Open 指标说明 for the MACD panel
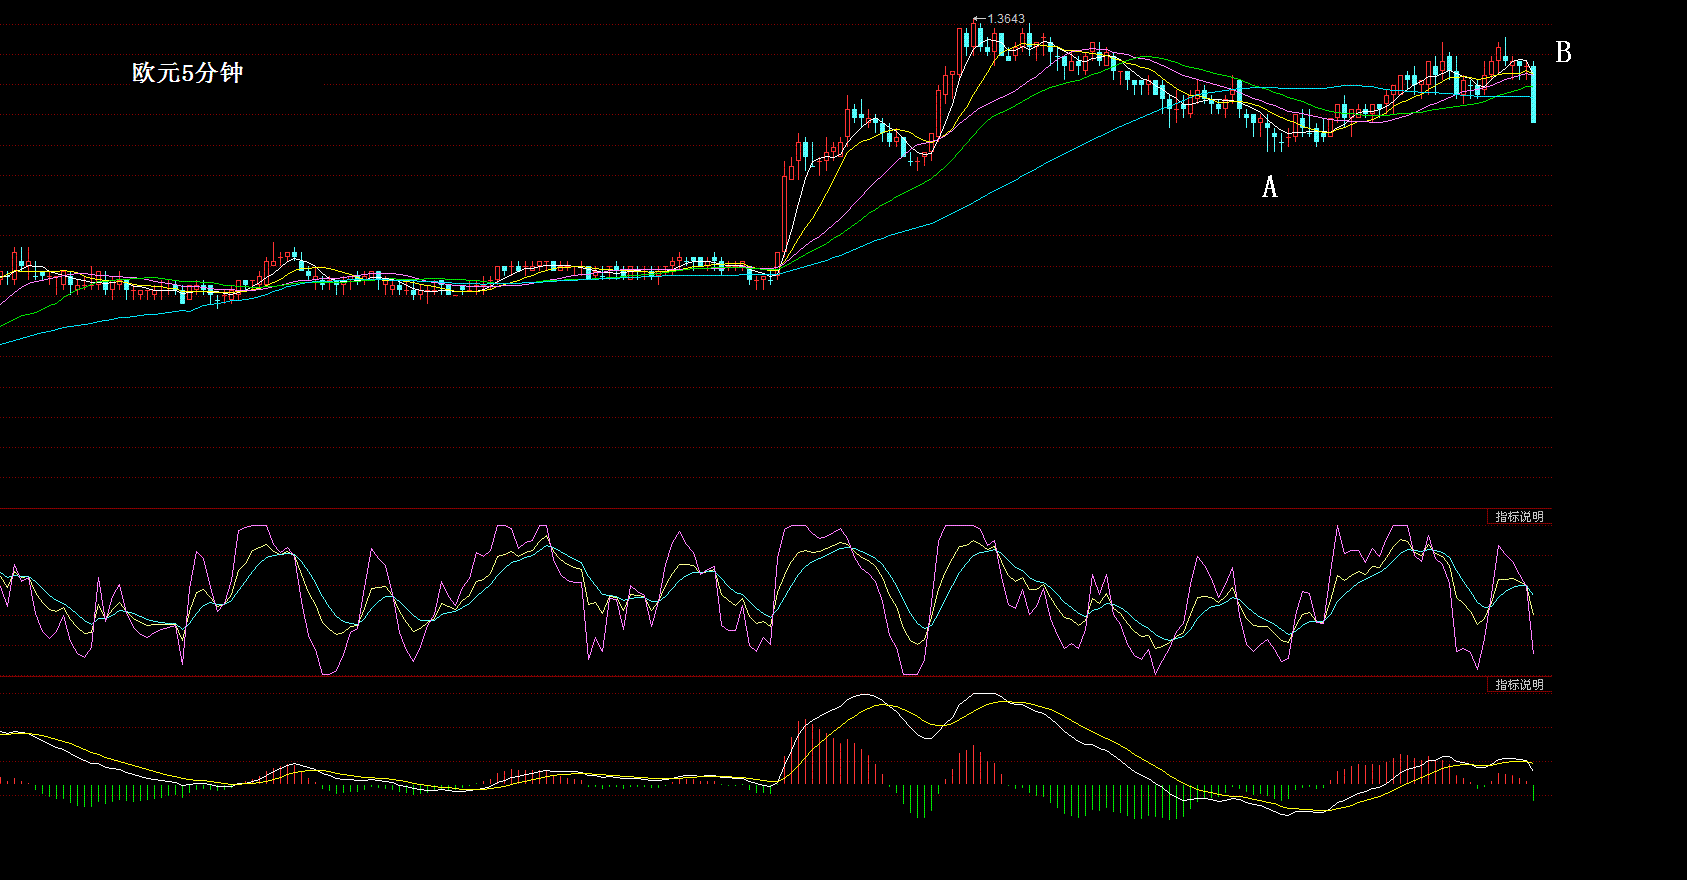 [x=1519, y=685]
